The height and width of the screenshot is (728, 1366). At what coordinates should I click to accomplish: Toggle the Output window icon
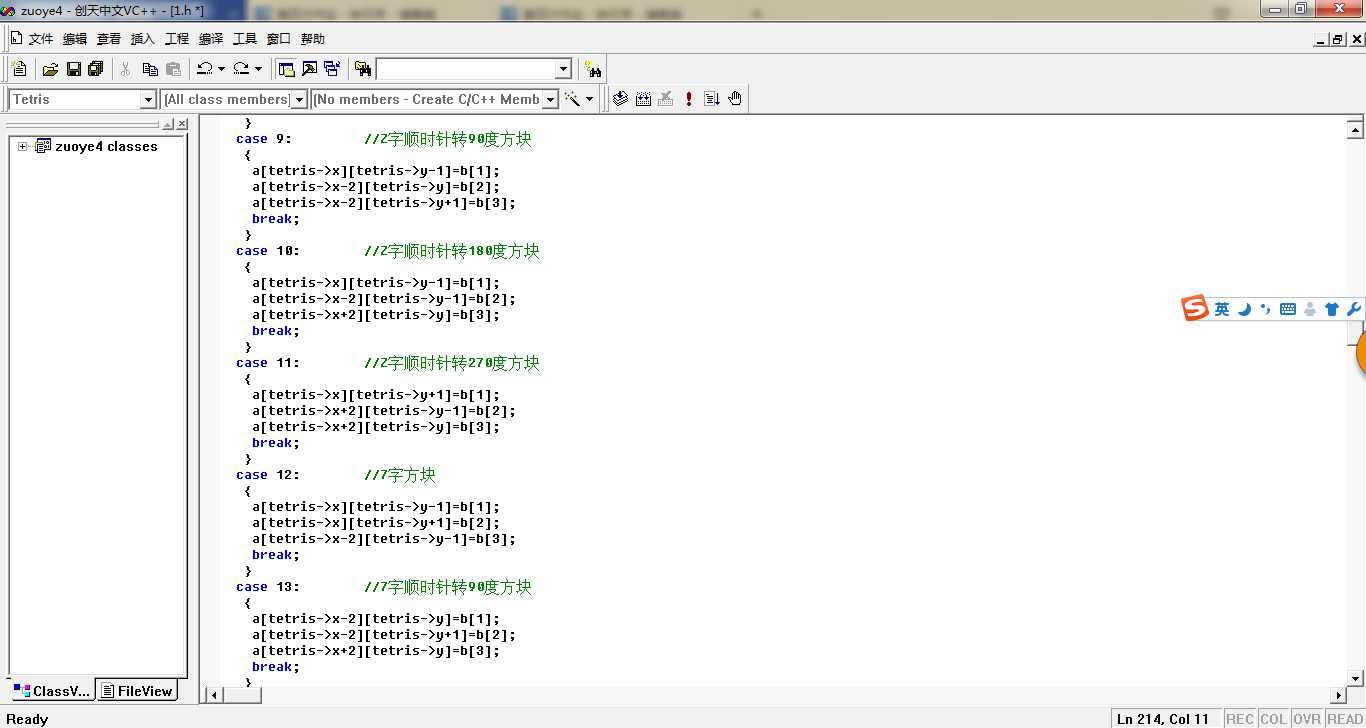pyautogui.click(x=309, y=69)
